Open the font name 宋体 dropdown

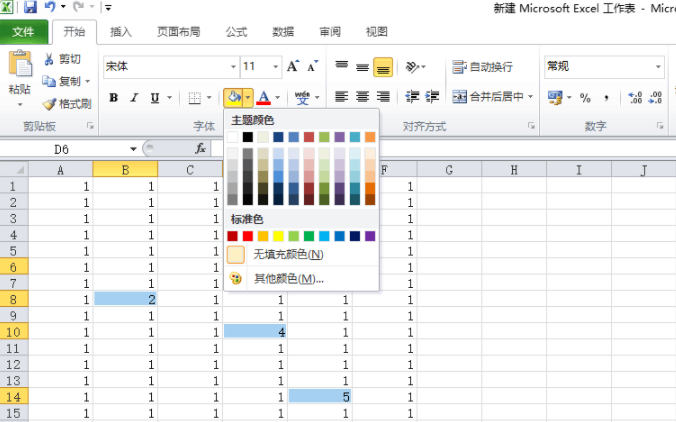[x=231, y=67]
